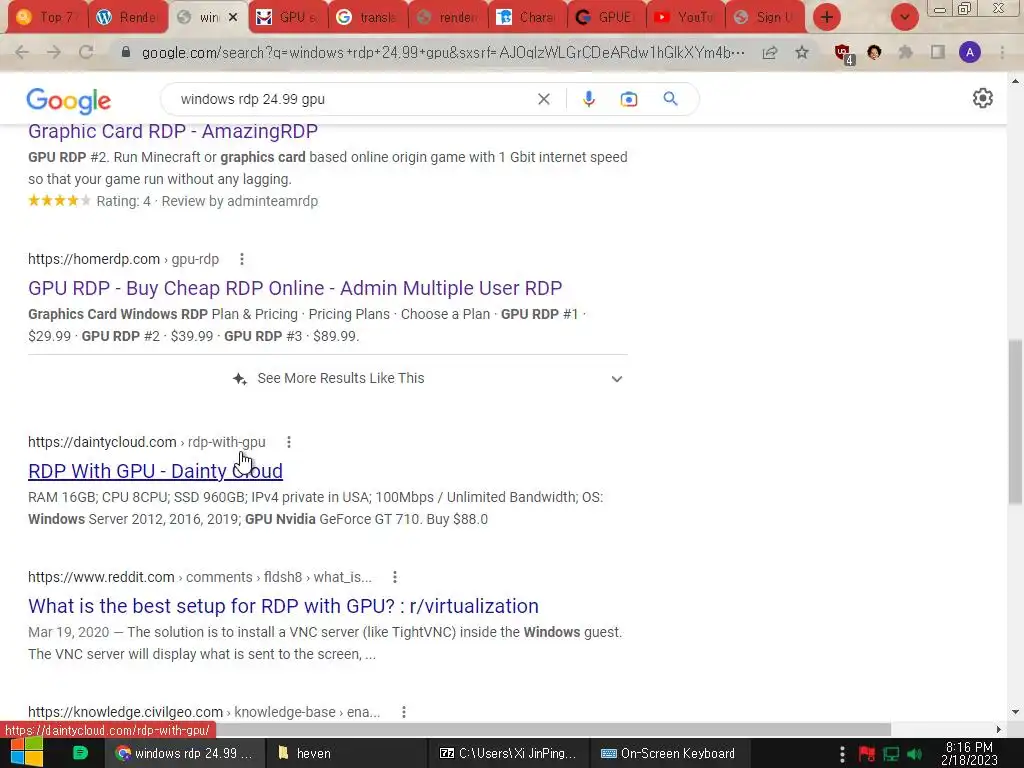1024x768 pixels.
Task: Open more options for reddit.com result
Action: (394, 577)
